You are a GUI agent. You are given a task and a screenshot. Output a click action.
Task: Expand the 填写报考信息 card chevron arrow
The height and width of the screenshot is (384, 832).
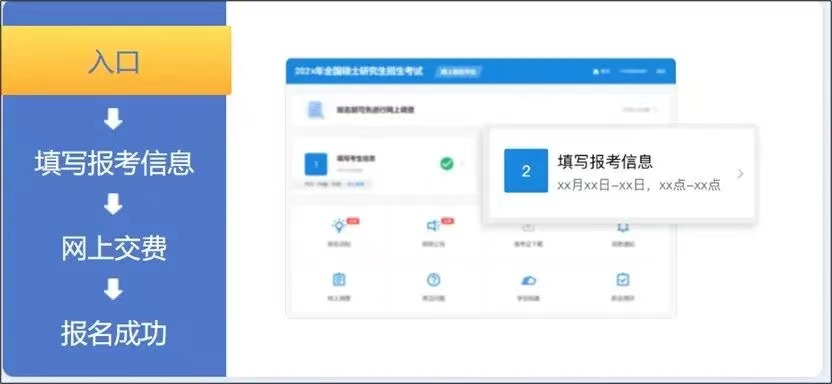(x=740, y=173)
